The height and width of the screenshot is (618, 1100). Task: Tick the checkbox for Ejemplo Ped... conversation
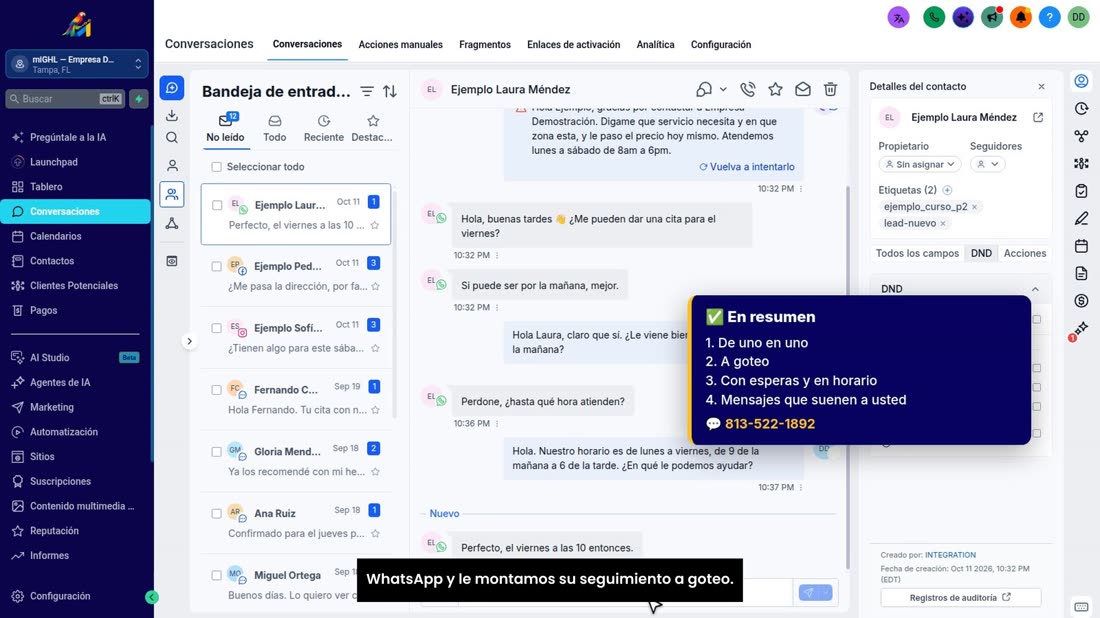point(216,267)
